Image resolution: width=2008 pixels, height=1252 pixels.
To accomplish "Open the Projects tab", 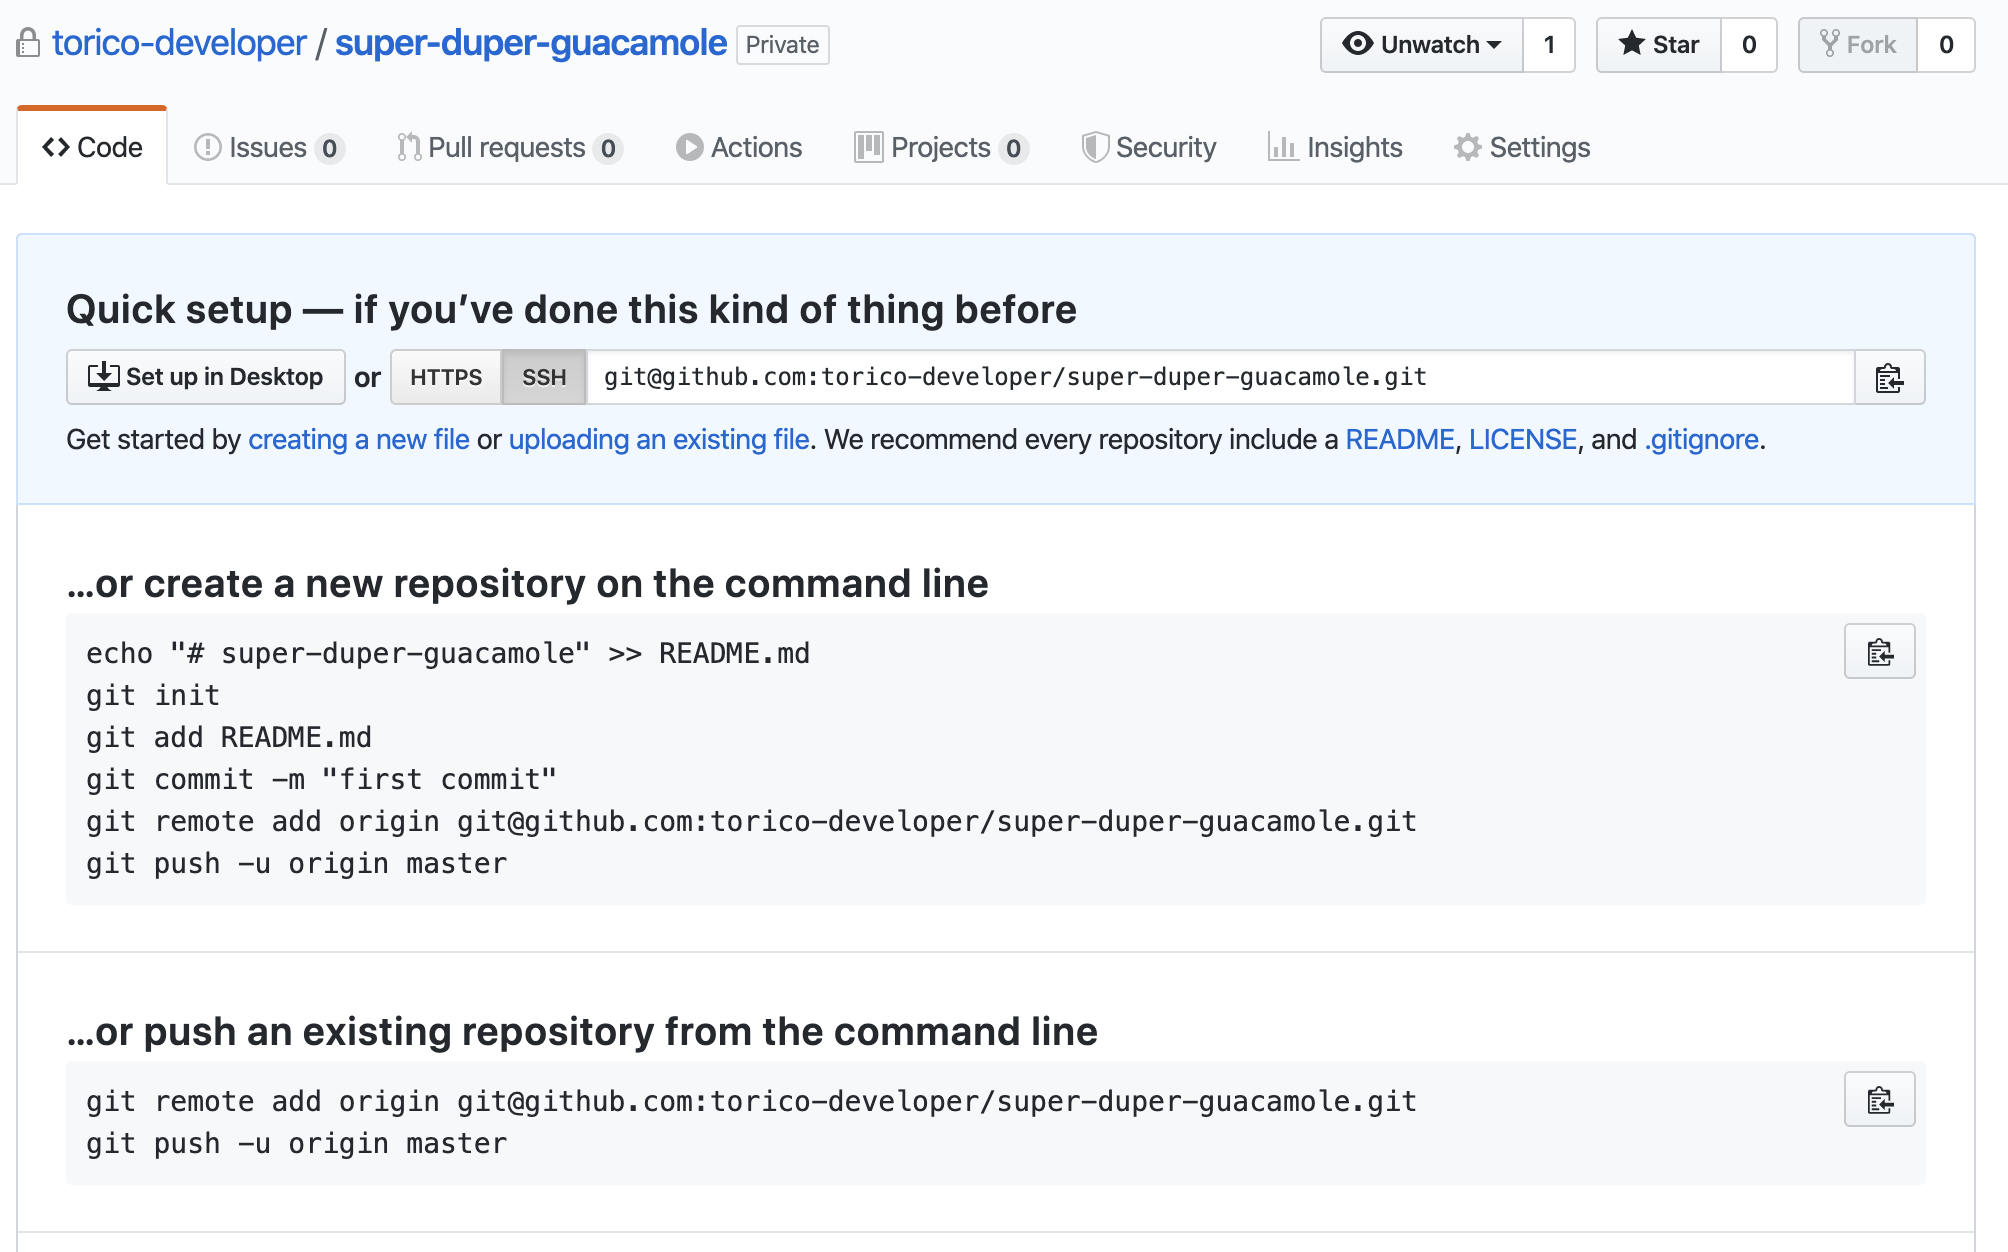I will click(x=941, y=147).
